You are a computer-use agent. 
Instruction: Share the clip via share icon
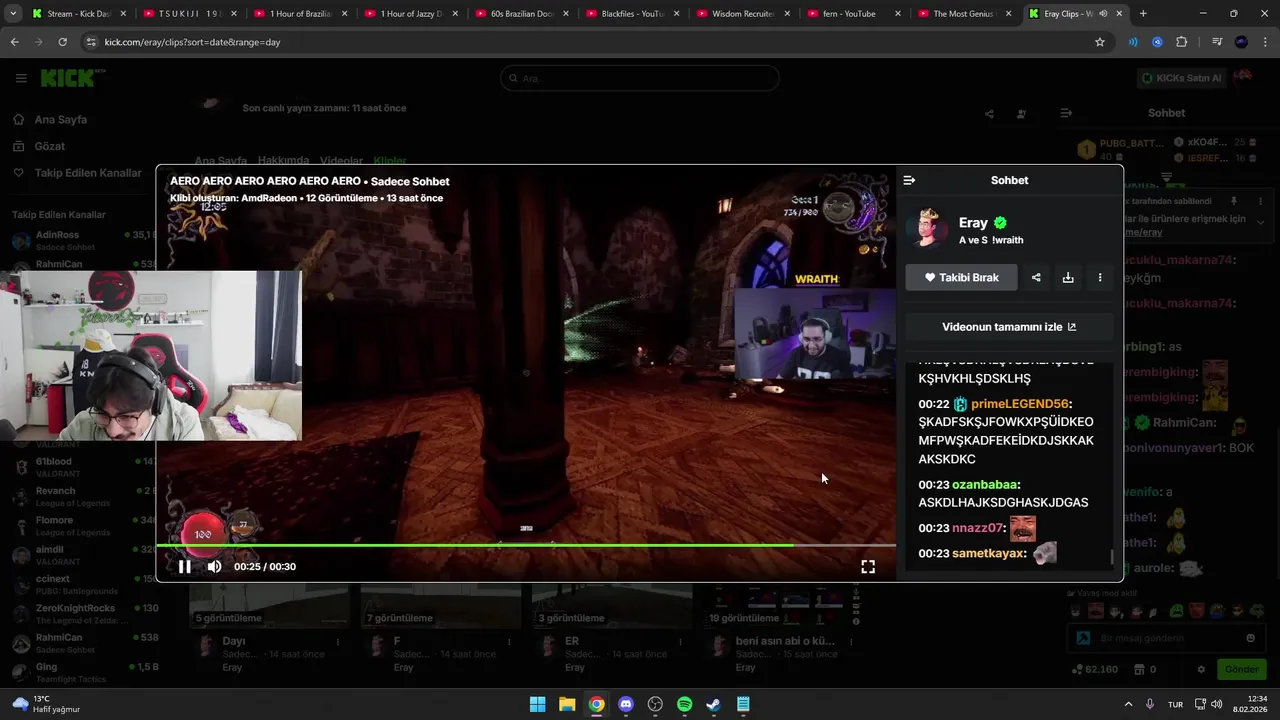click(1036, 278)
